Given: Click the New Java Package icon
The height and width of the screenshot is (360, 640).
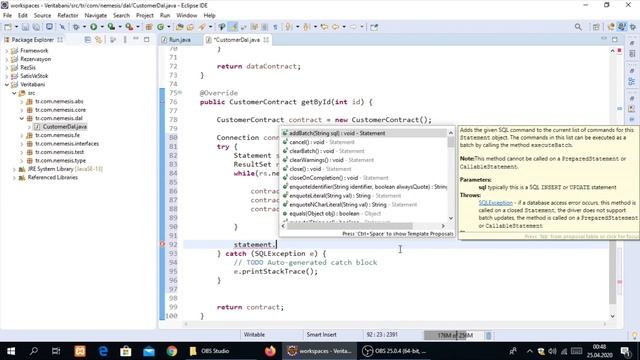Looking at the screenshot, I should tap(149, 27).
